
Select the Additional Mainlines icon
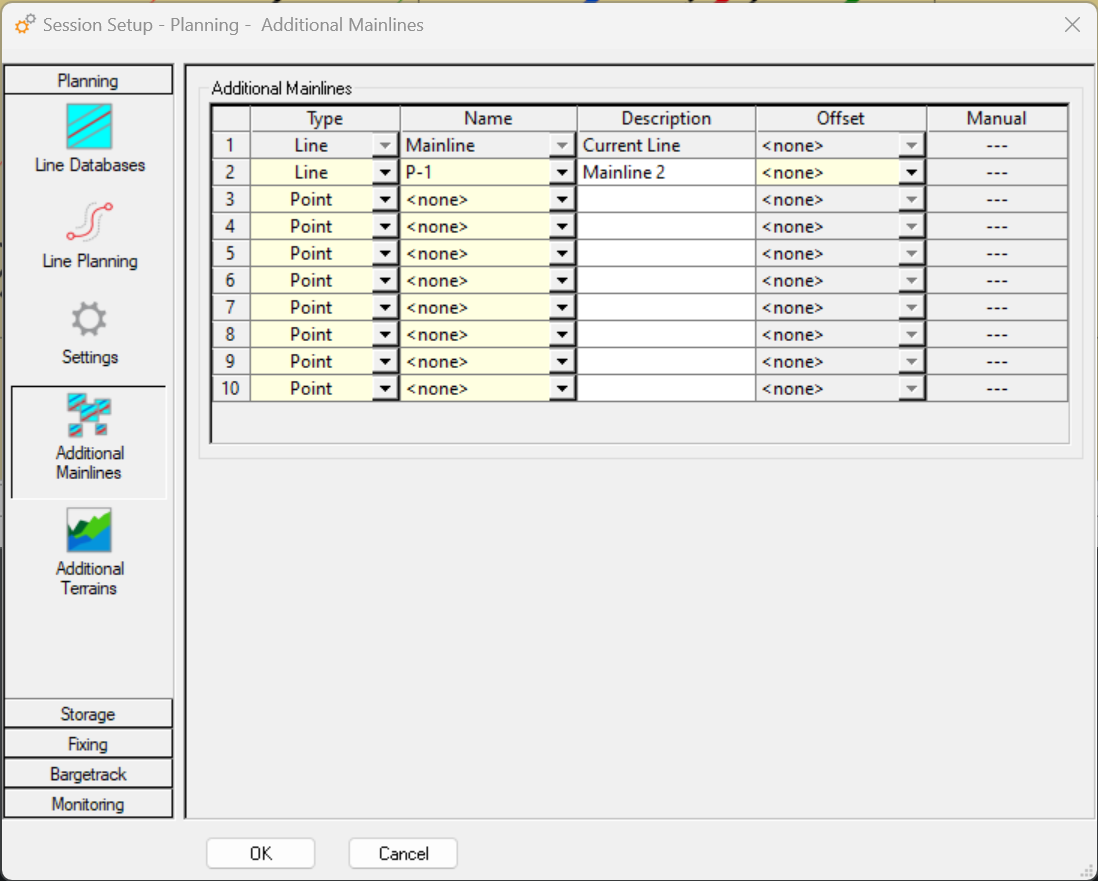pyautogui.click(x=89, y=416)
